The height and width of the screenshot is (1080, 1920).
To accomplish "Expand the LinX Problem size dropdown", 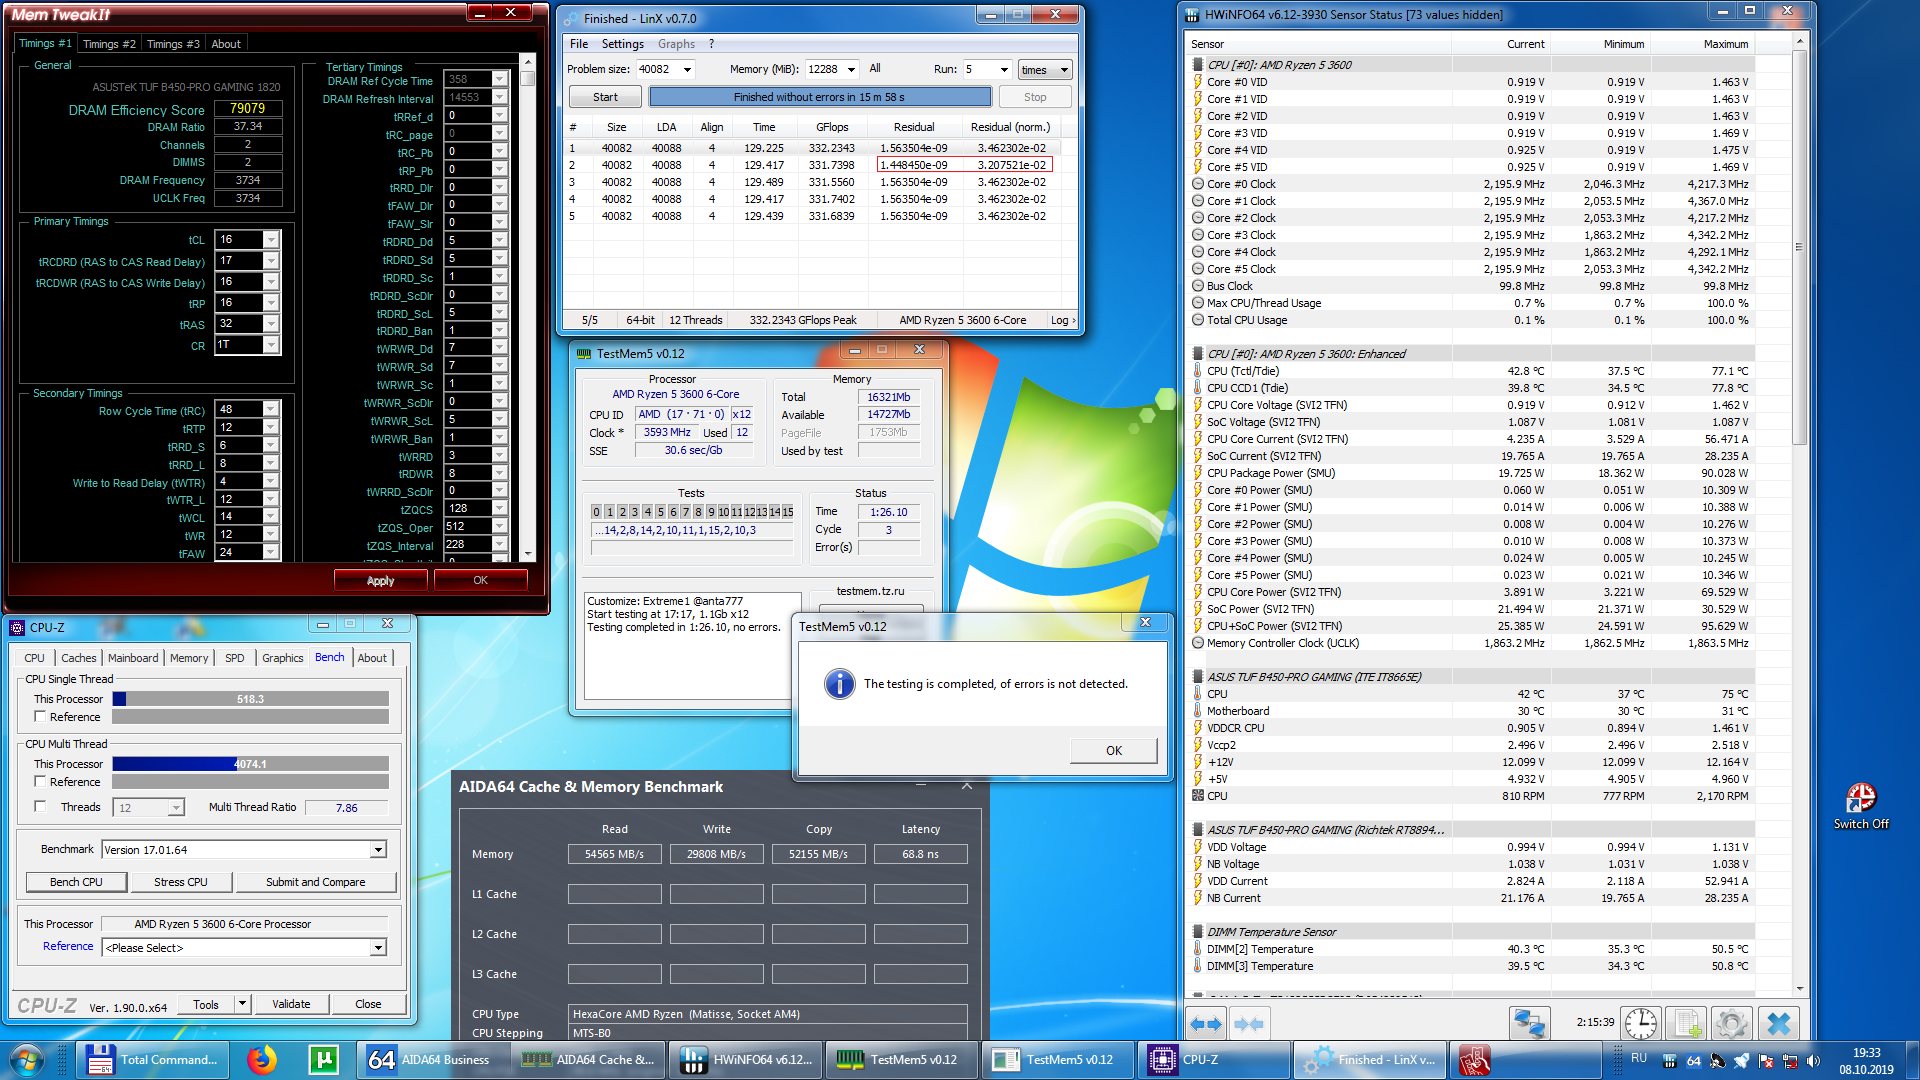I will pos(687,69).
